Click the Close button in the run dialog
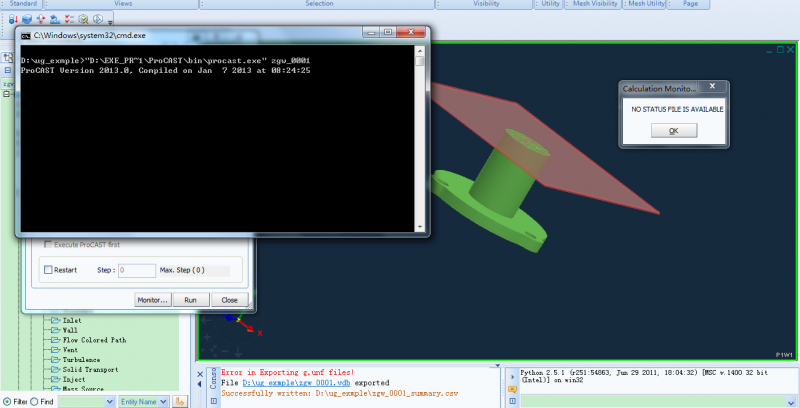The width and height of the screenshot is (800, 408). tap(230, 300)
